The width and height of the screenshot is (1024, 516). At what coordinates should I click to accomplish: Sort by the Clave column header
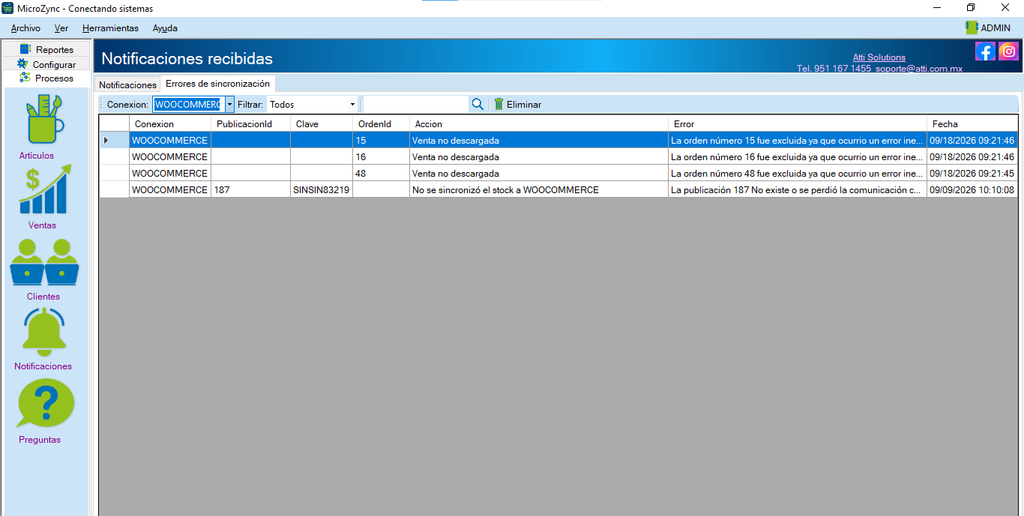tap(321, 123)
